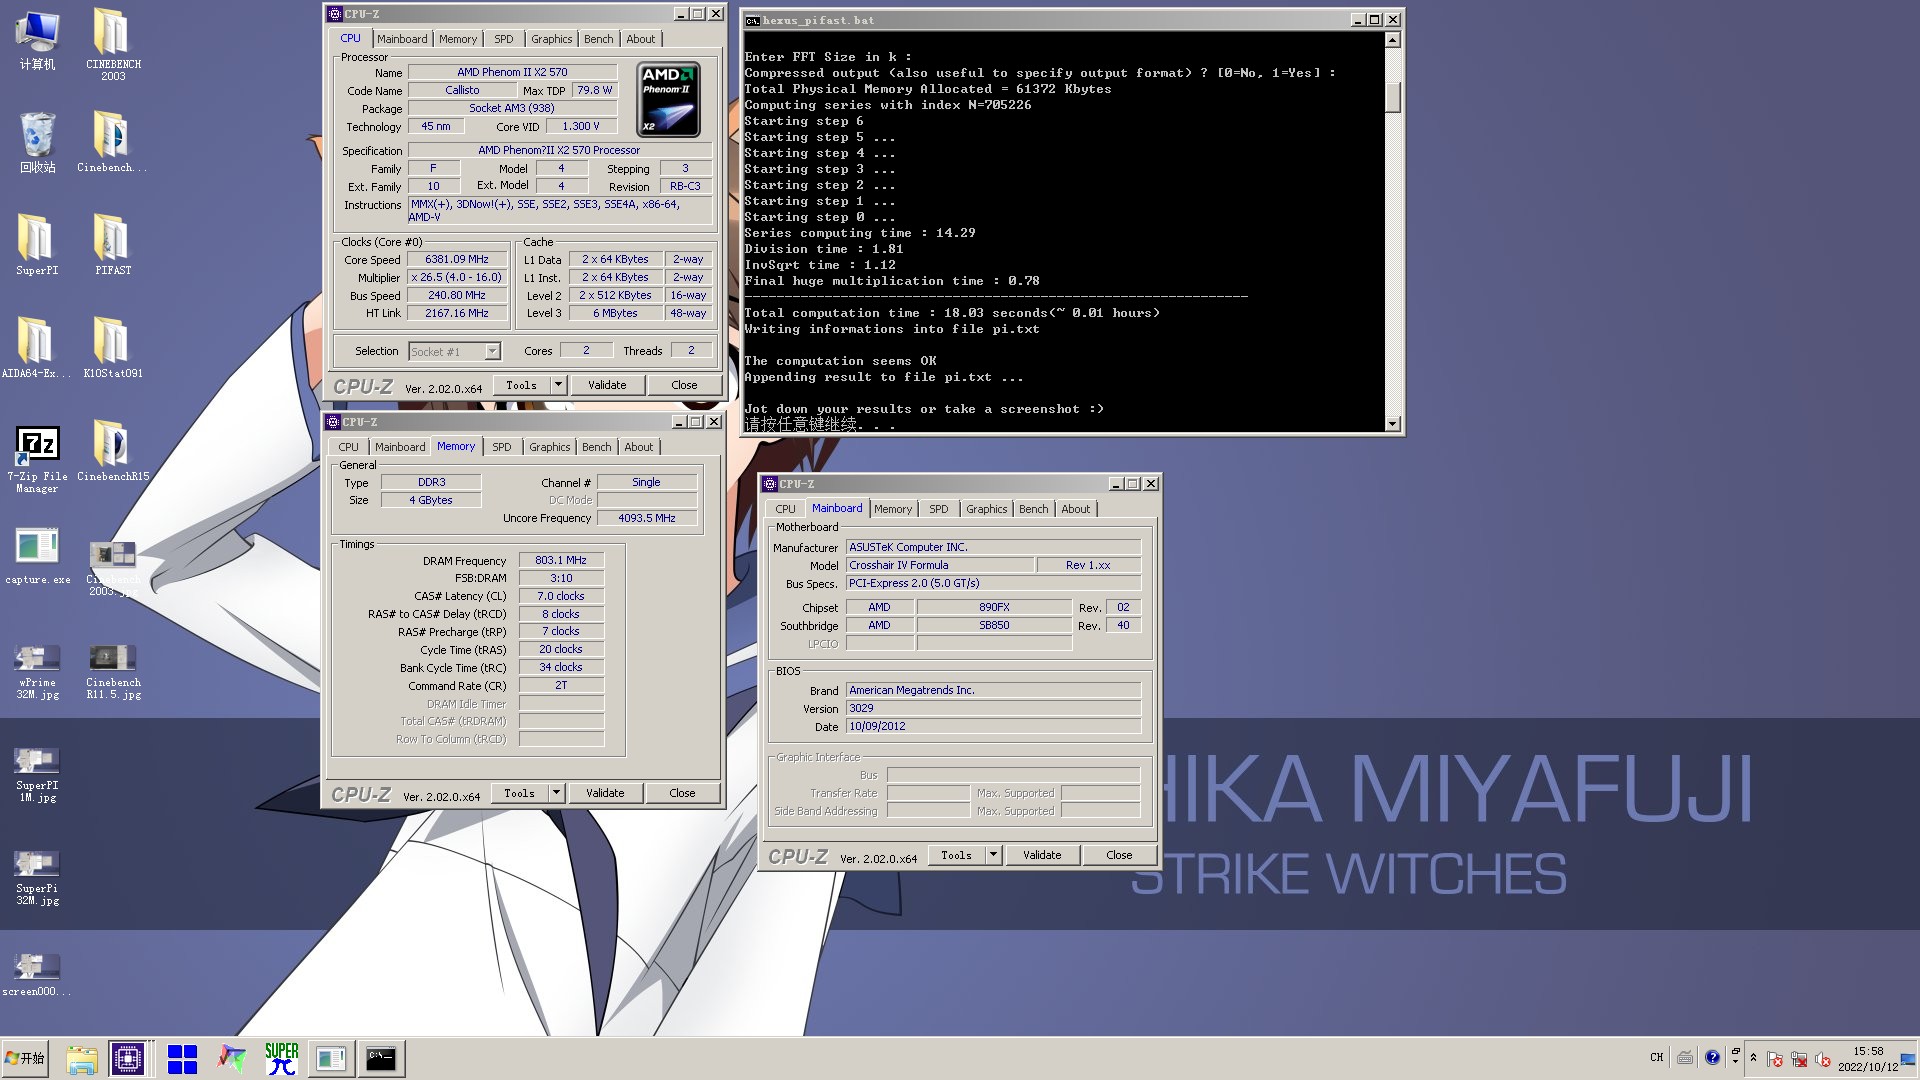This screenshot has width=1920, height=1080.
Task: Select the capture.exe desktop icon
Action: click(37, 555)
